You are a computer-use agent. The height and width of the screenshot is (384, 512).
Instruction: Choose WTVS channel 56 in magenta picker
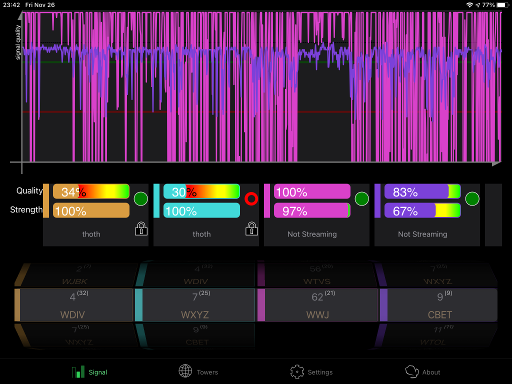click(x=317, y=275)
